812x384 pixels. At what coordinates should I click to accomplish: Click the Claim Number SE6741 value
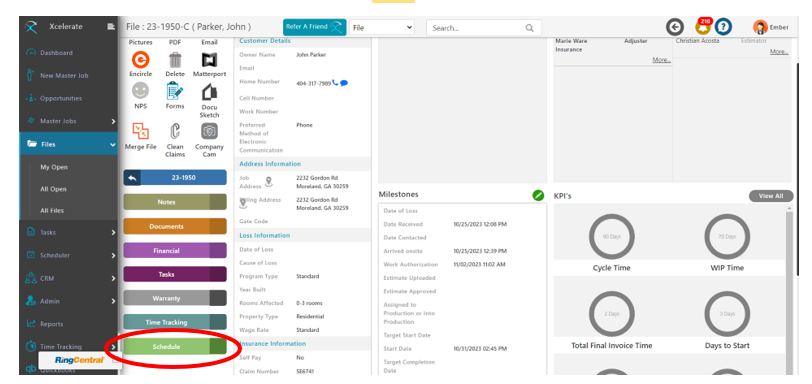coord(305,372)
